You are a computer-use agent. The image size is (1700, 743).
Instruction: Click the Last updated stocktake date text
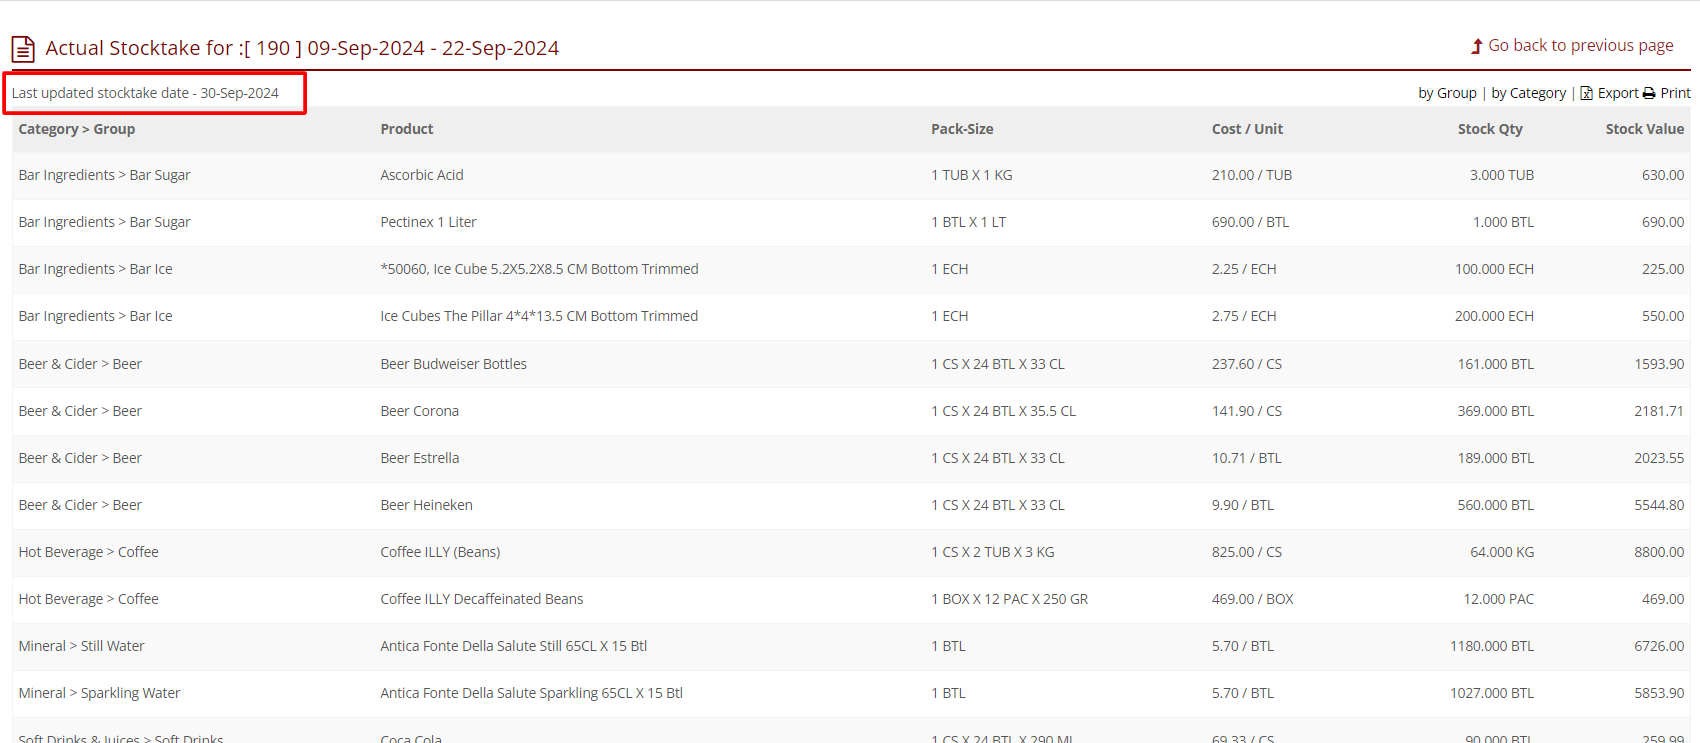[145, 93]
